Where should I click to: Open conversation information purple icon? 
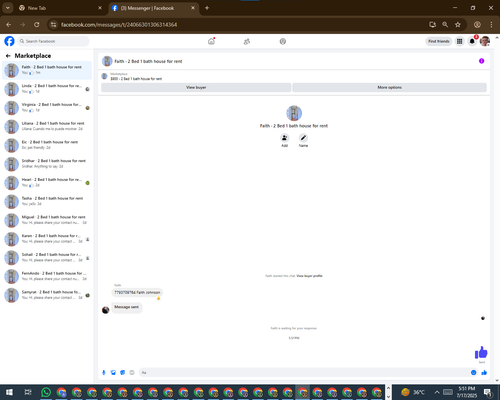coord(481,61)
